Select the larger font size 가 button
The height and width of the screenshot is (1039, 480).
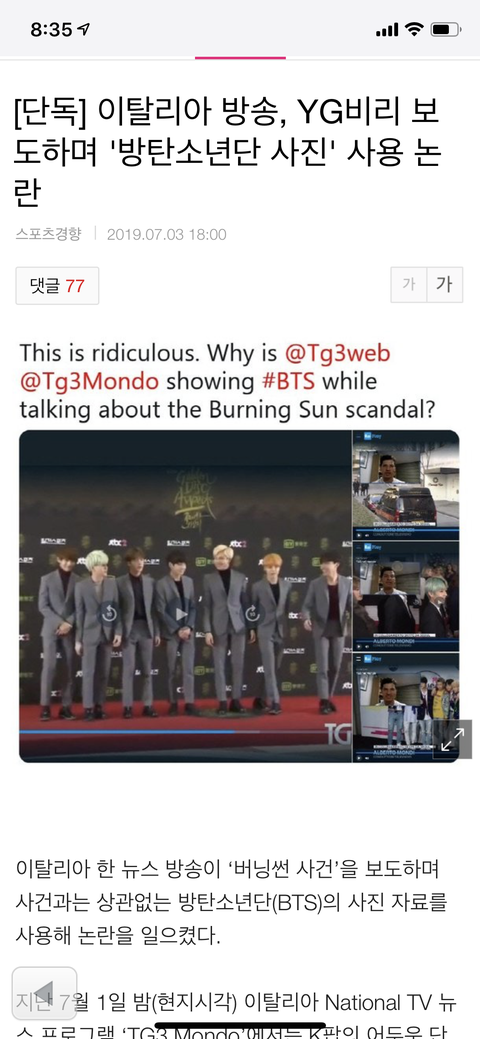tap(444, 284)
